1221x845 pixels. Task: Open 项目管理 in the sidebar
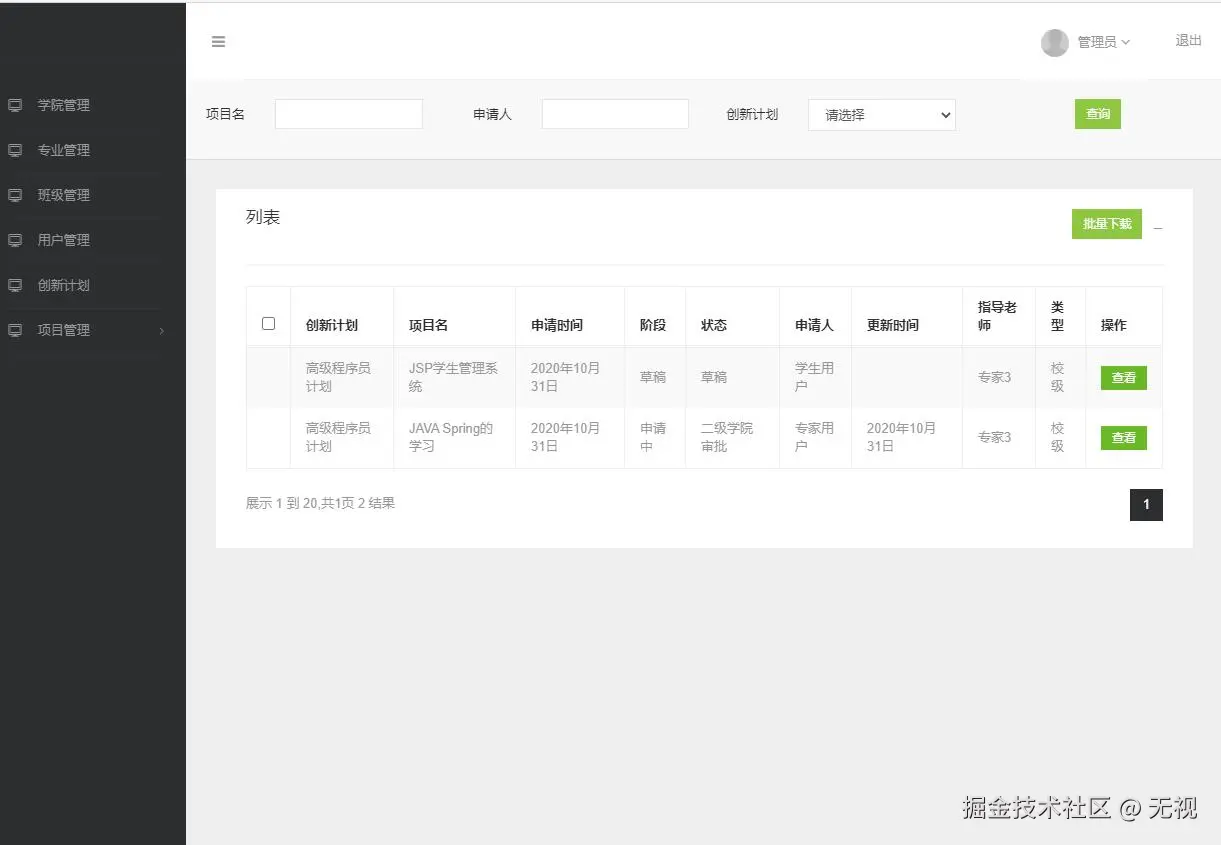[64, 330]
